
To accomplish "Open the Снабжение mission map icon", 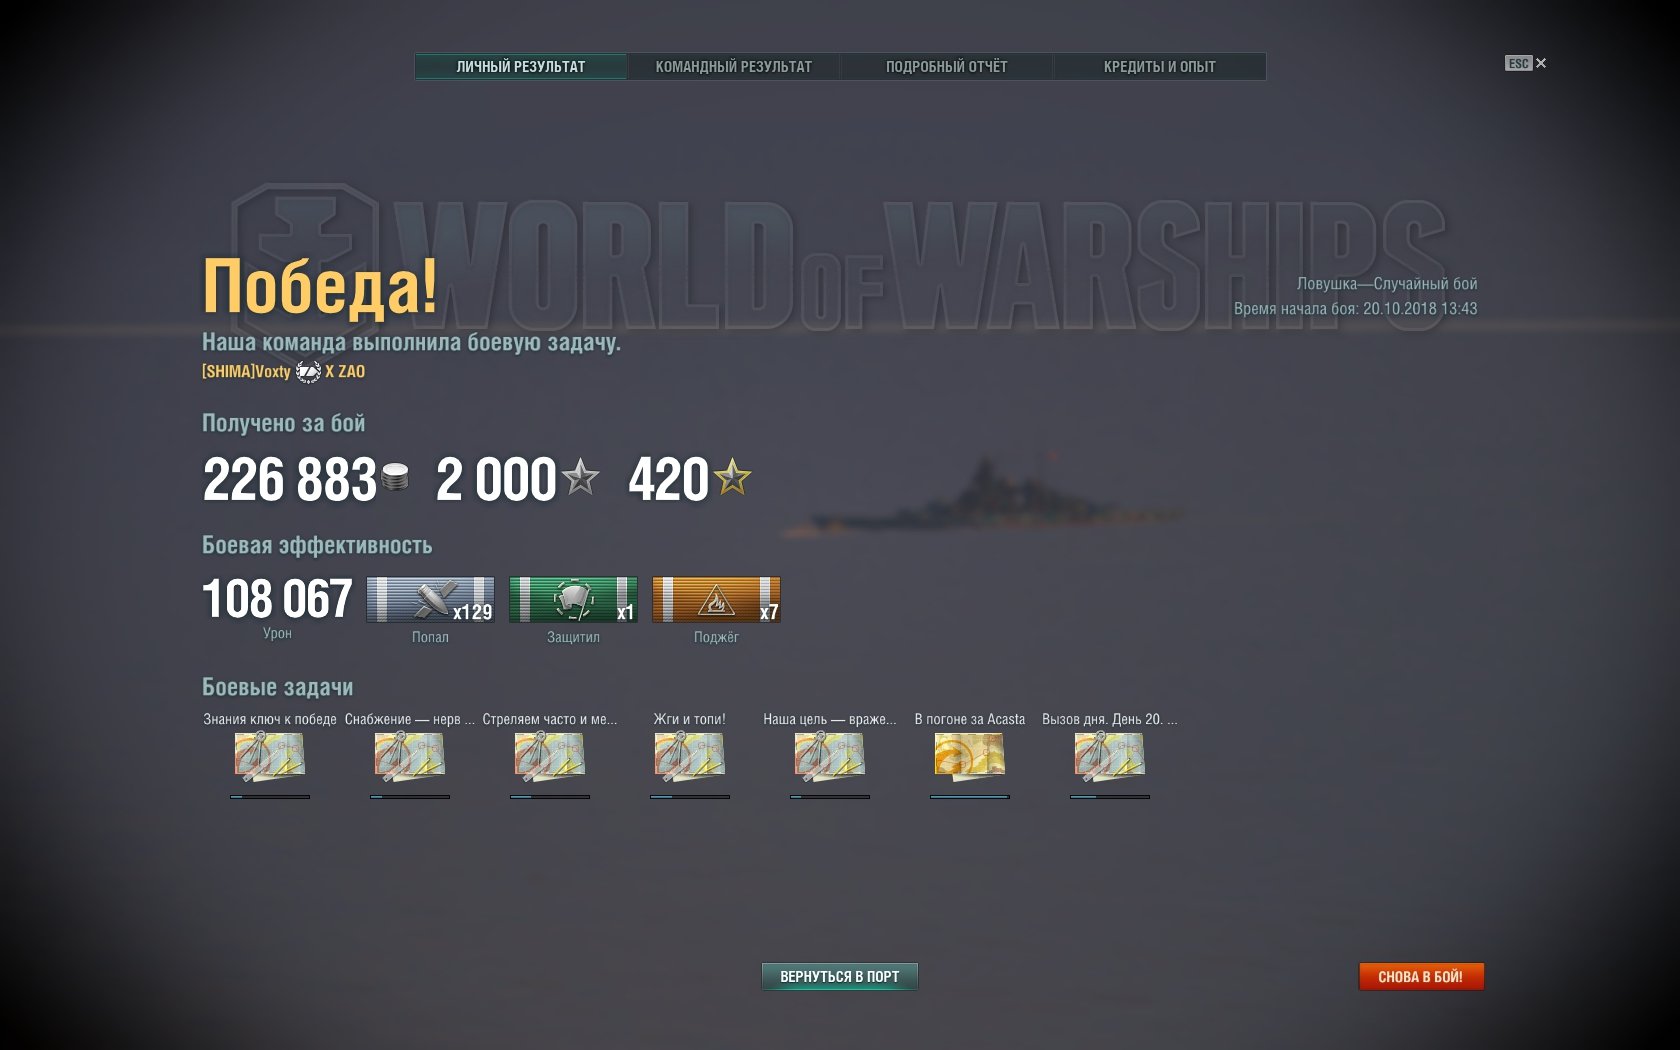I will (410, 756).
